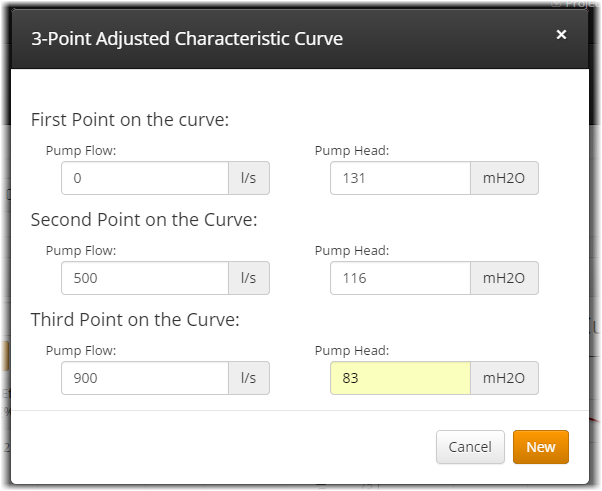
Task: Click the l/s unit next to the 500 flow value
Action: click(x=249, y=278)
